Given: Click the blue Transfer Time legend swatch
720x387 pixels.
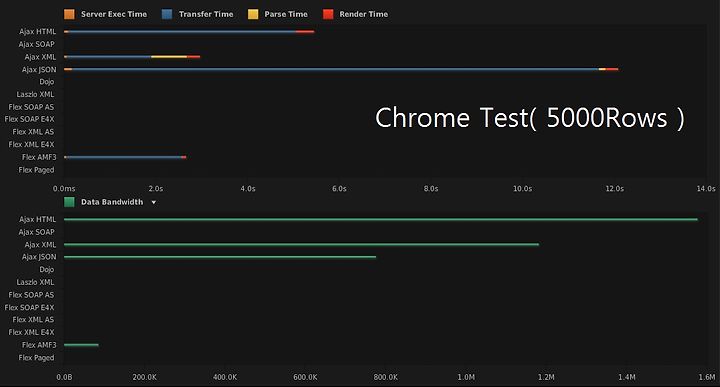Looking at the screenshot, I should coord(167,14).
